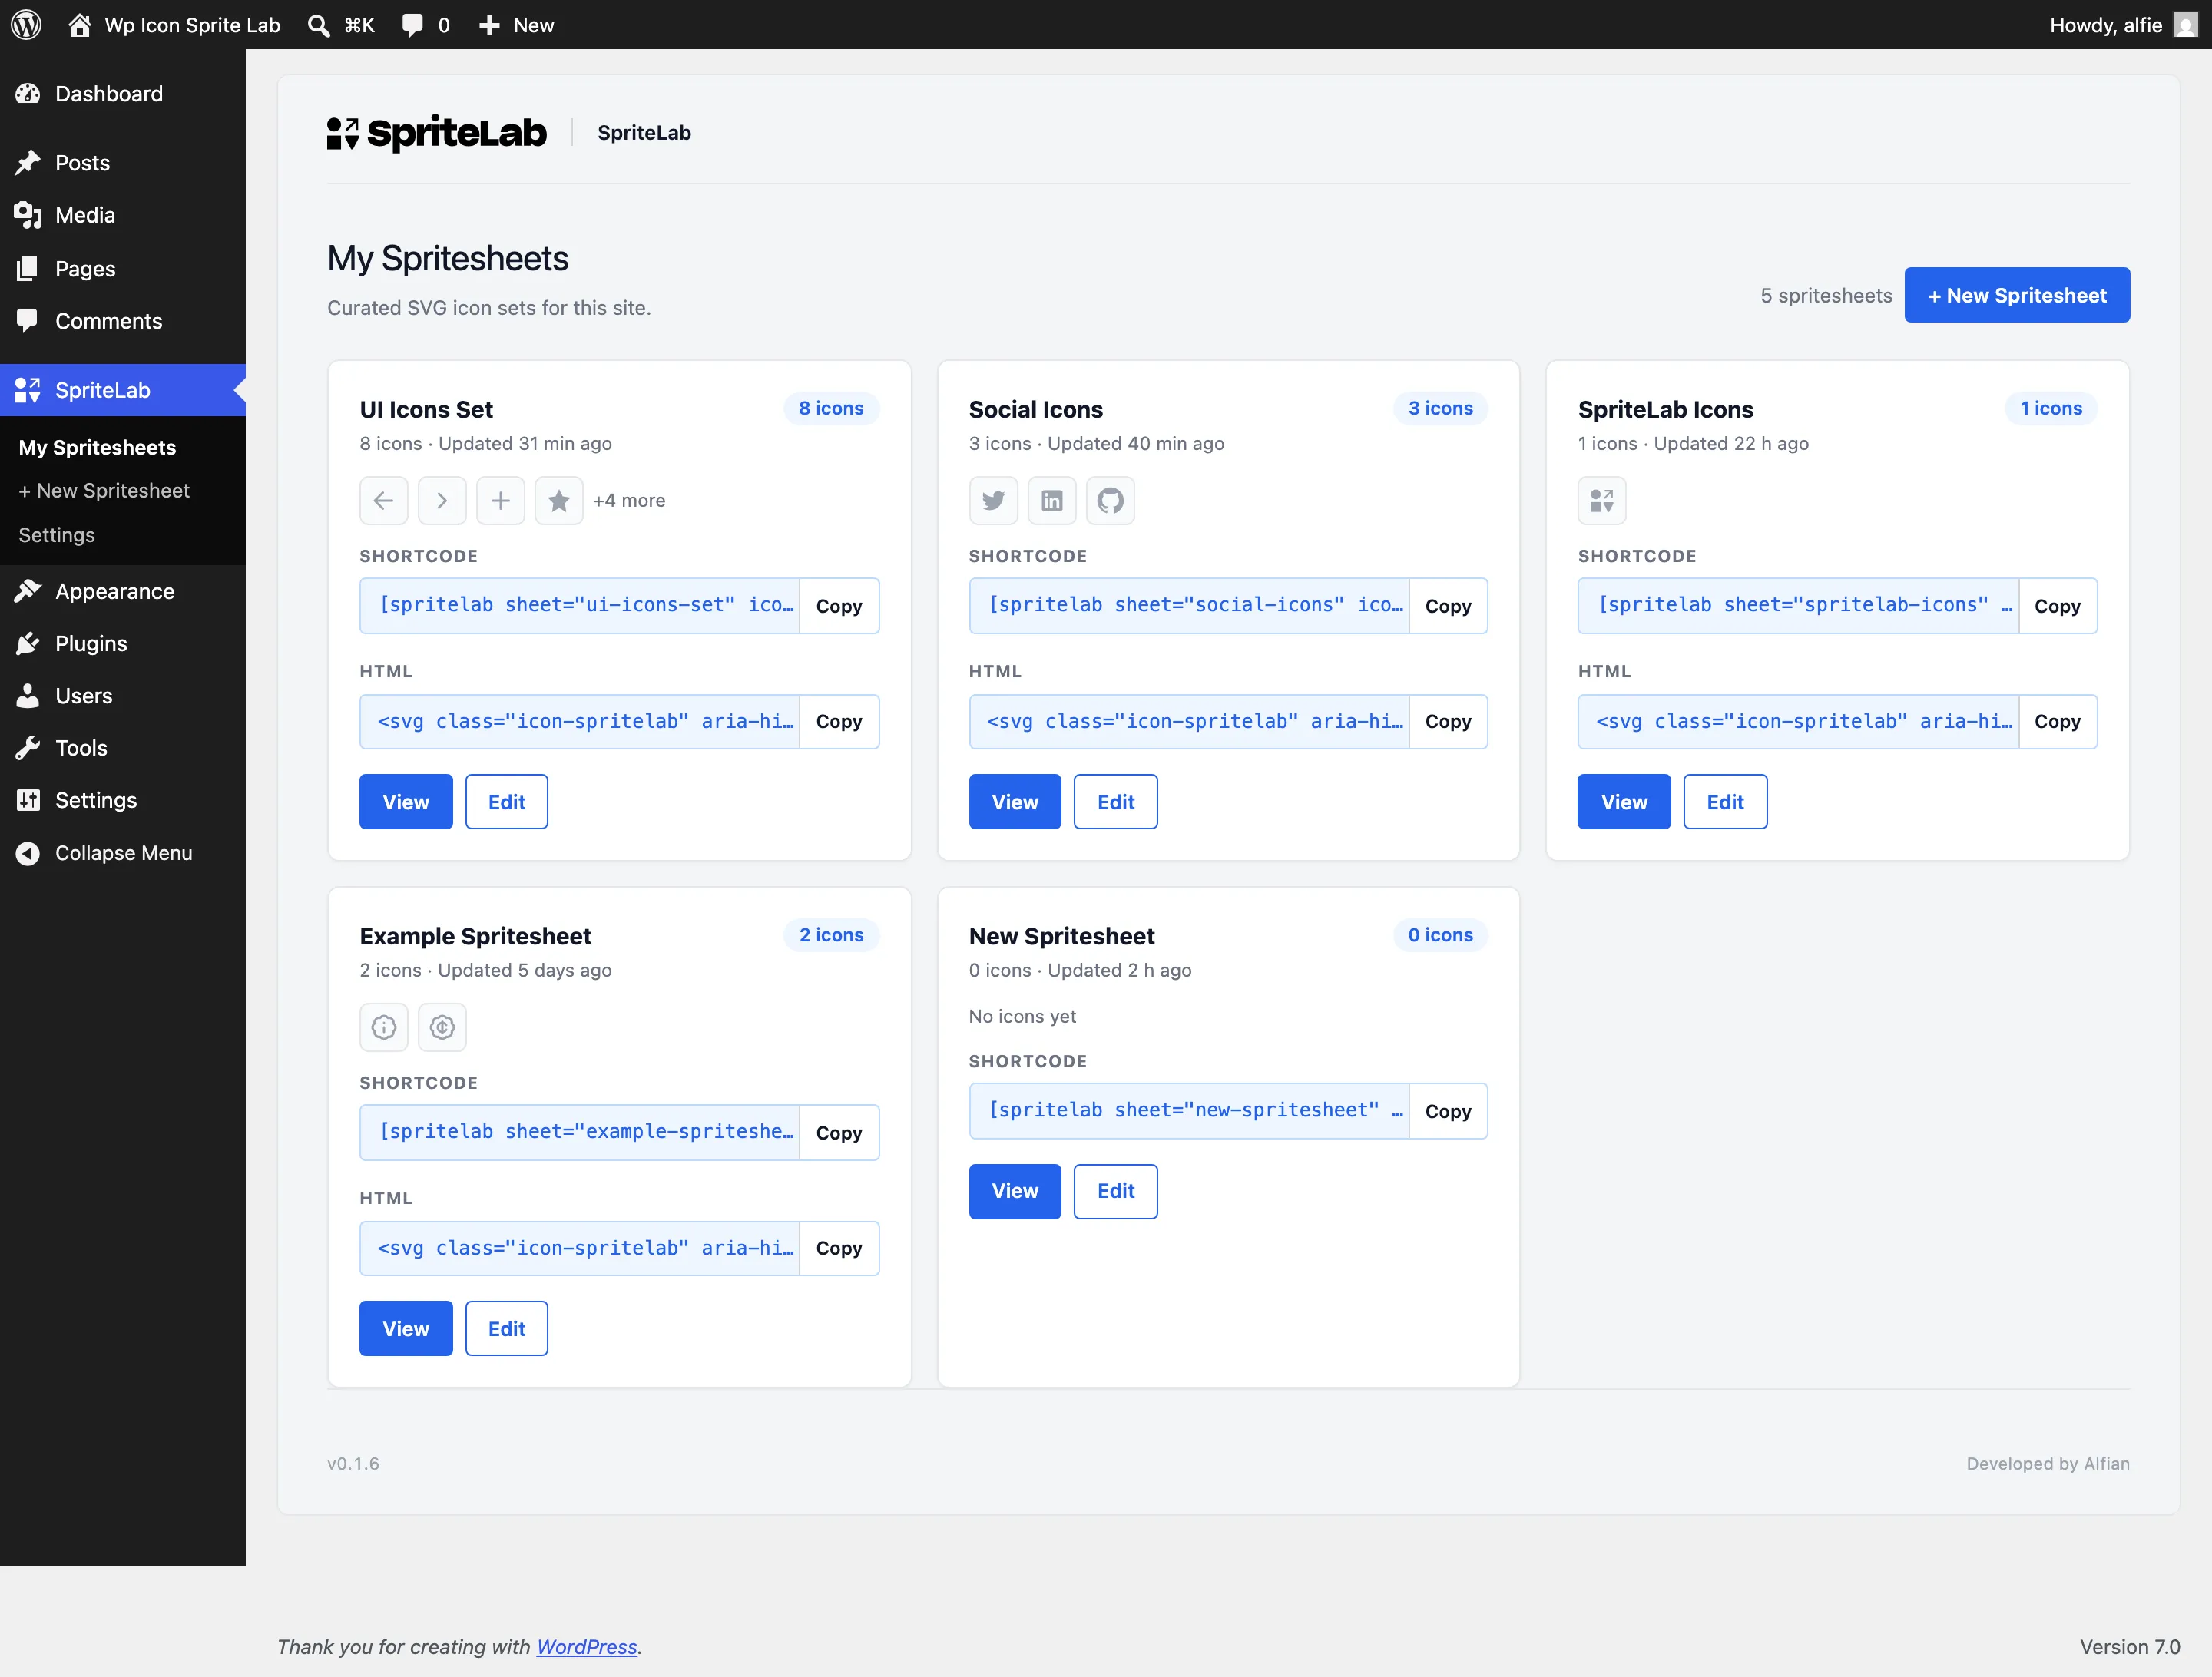The height and width of the screenshot is (1677, 2212).
Task: Open the Dashboard menu item
Action: click(123, 94)
